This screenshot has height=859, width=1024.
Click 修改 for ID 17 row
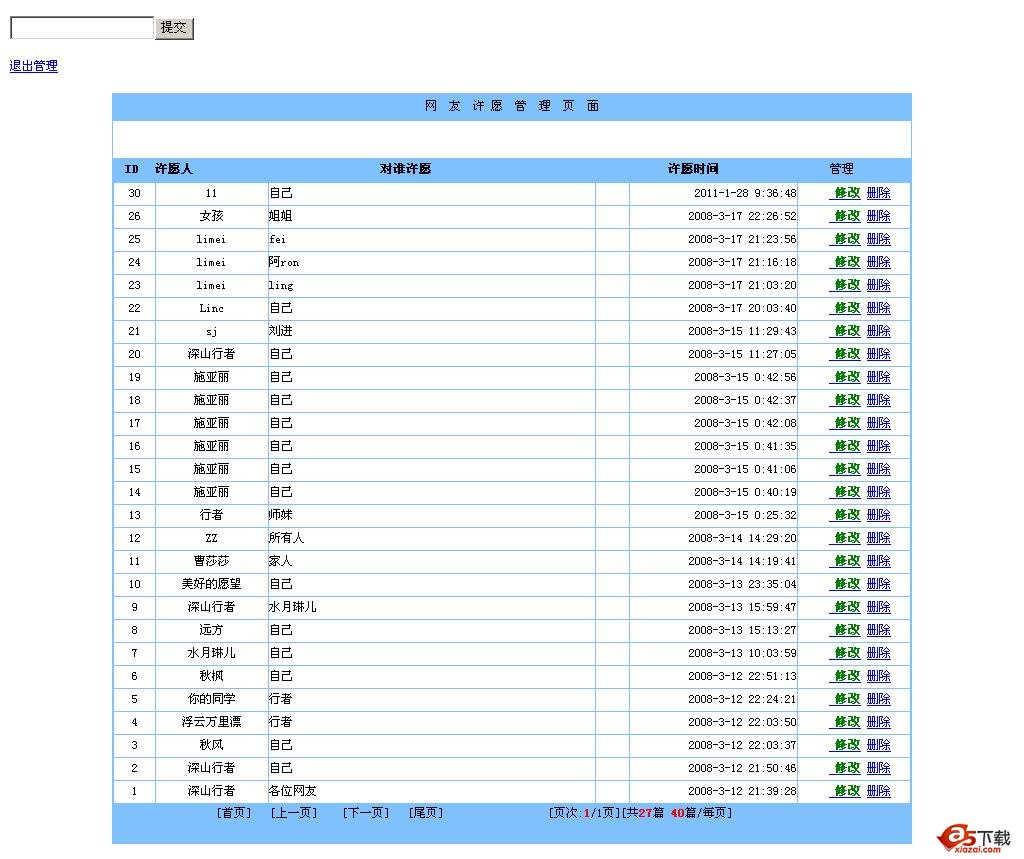pyautogui.click(x=847, y=423)
